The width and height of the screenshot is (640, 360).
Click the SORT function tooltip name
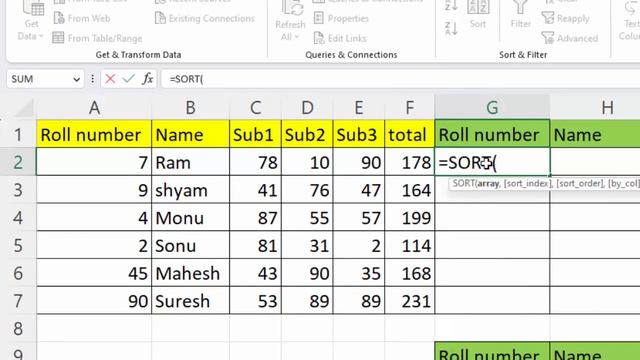463,183
